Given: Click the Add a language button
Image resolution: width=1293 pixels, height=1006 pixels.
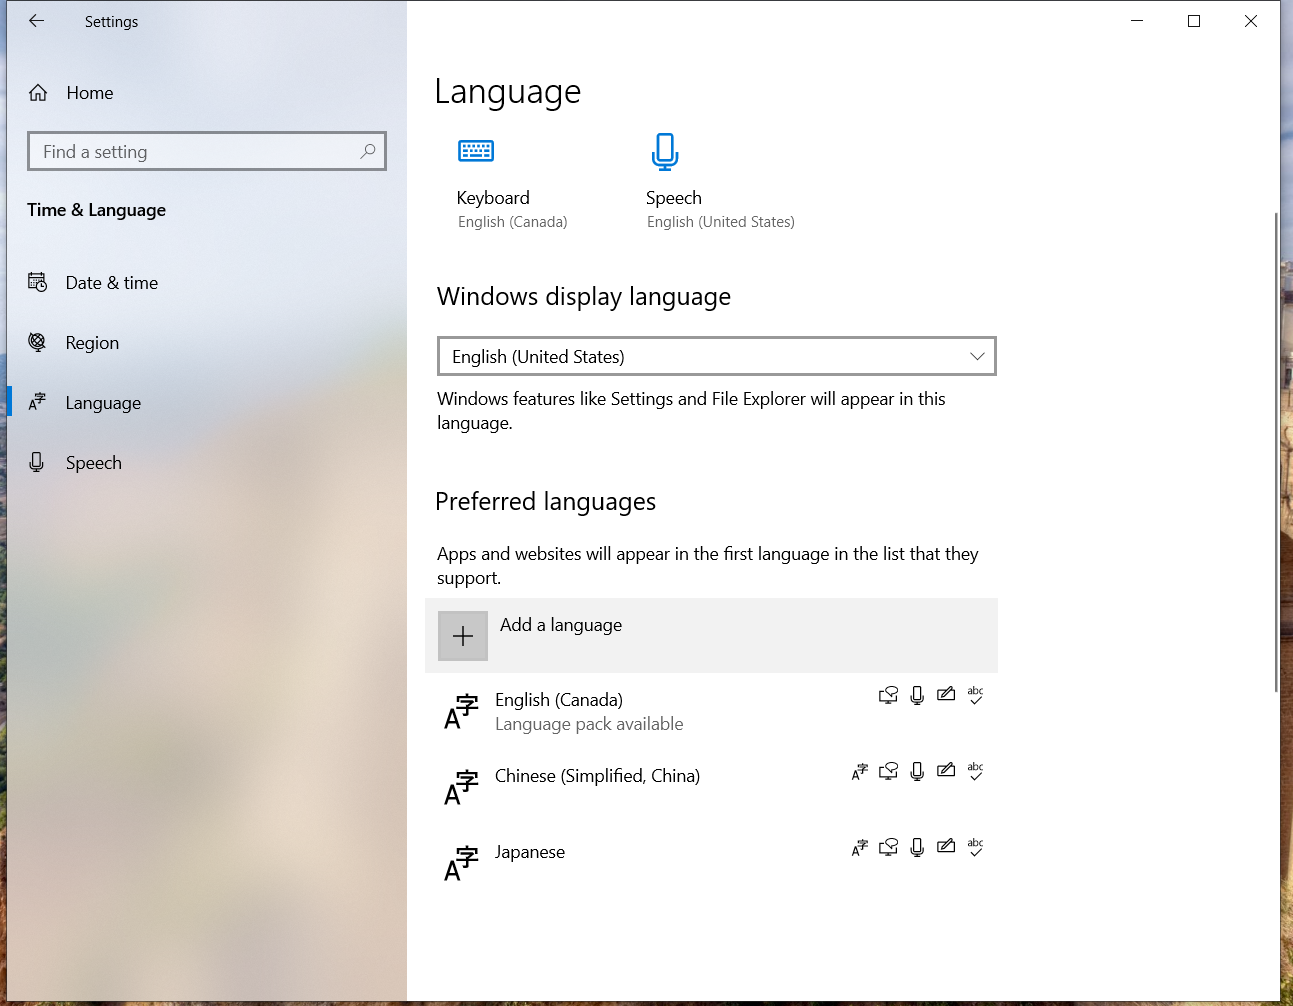Looking at the screenshot, I should click(561, 625).
